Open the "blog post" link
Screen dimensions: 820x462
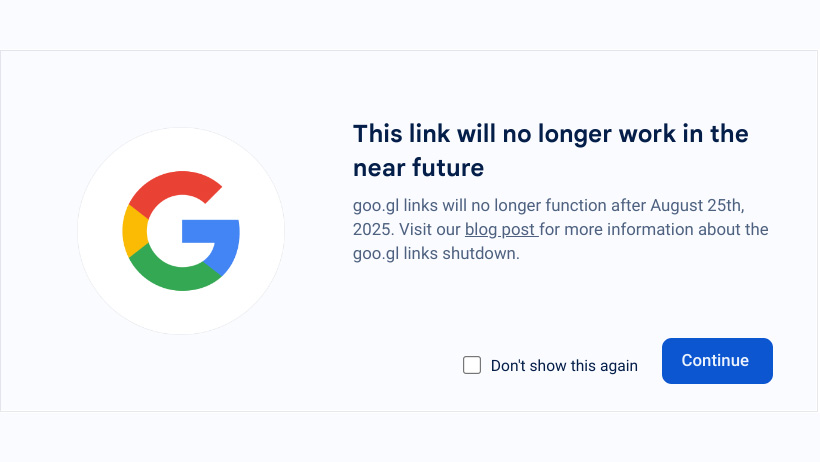pyautogui.click(x=501, y=230)
